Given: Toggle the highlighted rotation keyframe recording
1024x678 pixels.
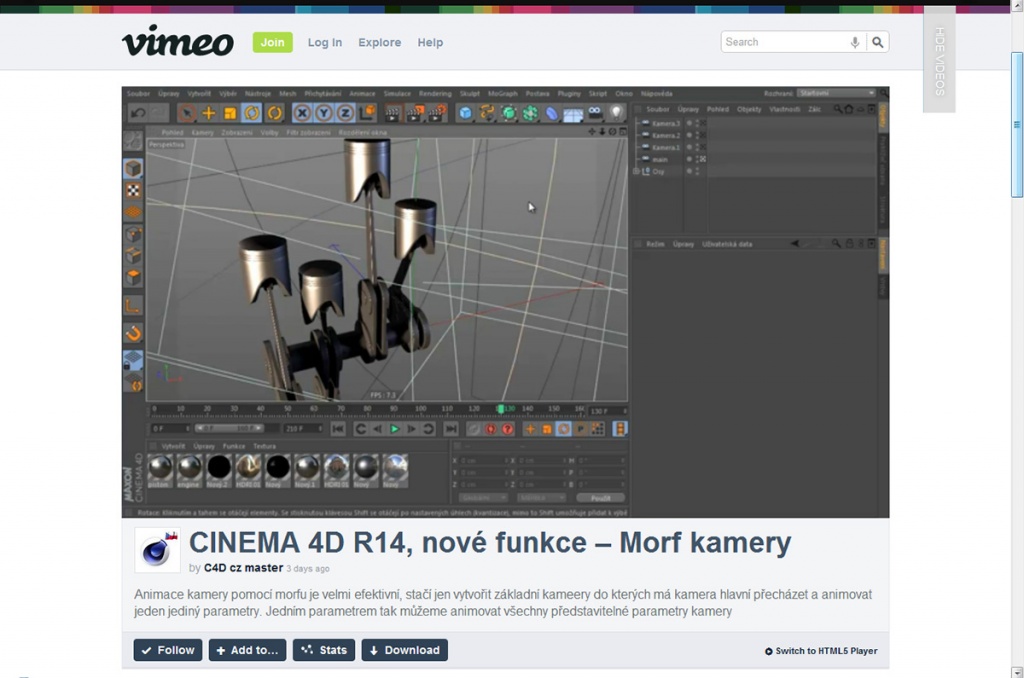Looking at the screenshot, I should [564, 429].
